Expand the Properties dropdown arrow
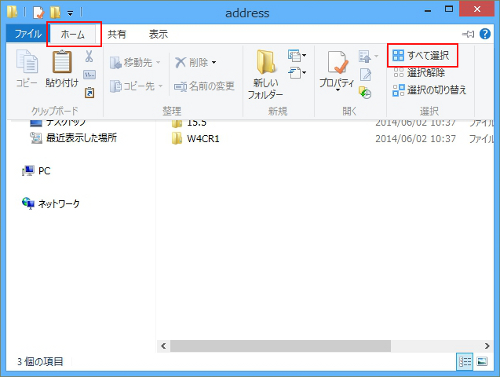This screenshot has width=500, height=377. click(x=337, y=90)
